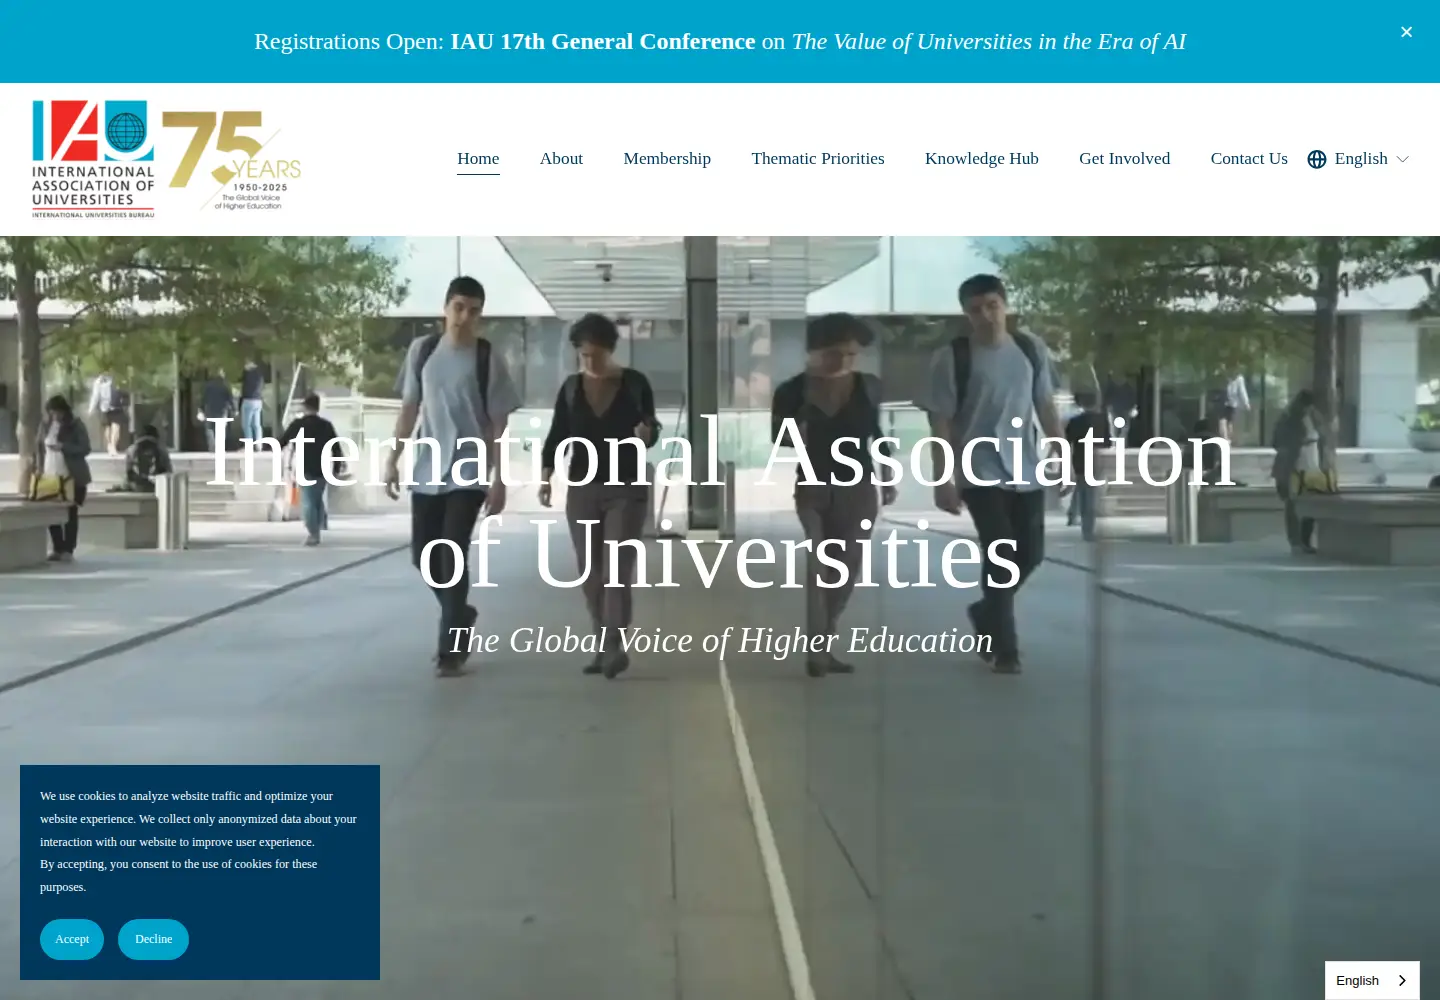
Task: Navigate to Contact Us page
Action: (x=1249, y=158)
